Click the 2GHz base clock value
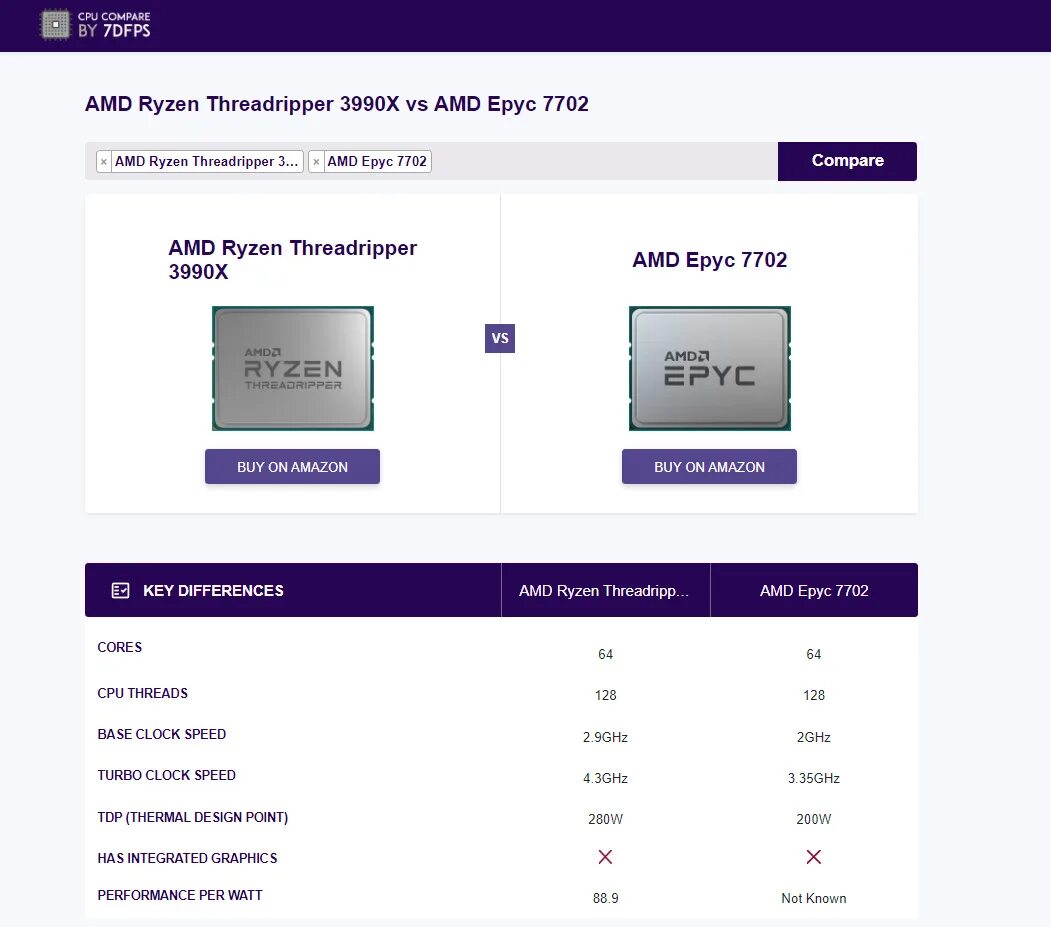 [x=814, y=737]
